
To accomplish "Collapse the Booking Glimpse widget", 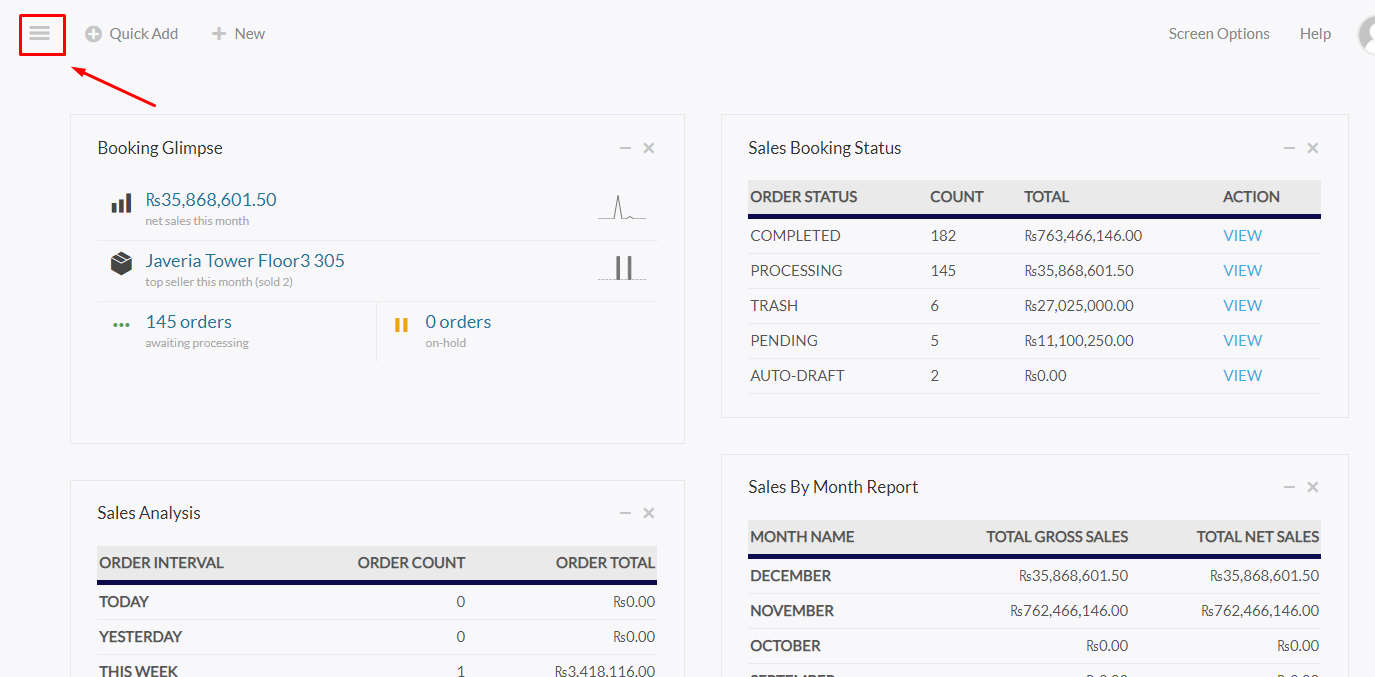I will [625, 148].
